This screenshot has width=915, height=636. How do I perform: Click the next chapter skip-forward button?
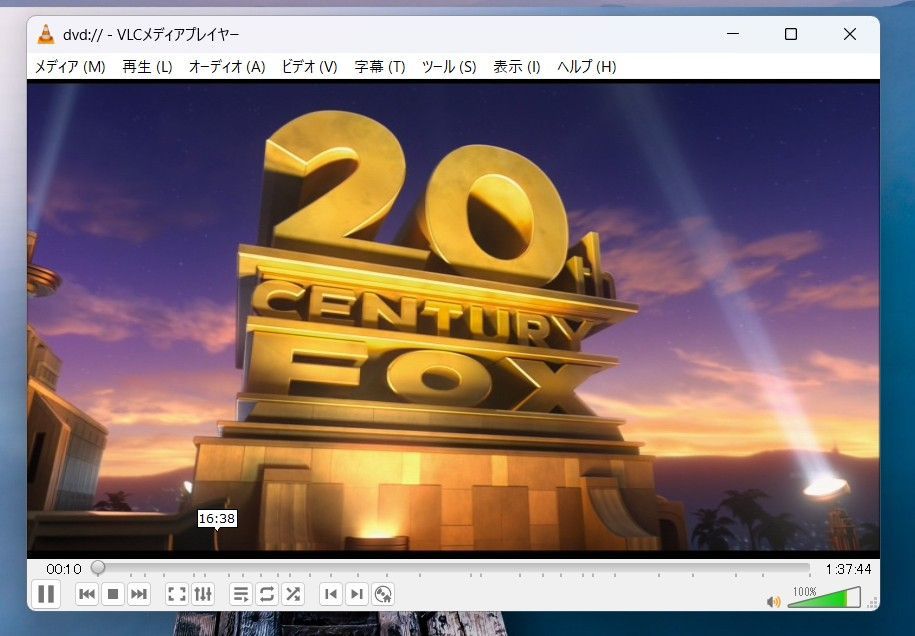(x=139, y=595)
